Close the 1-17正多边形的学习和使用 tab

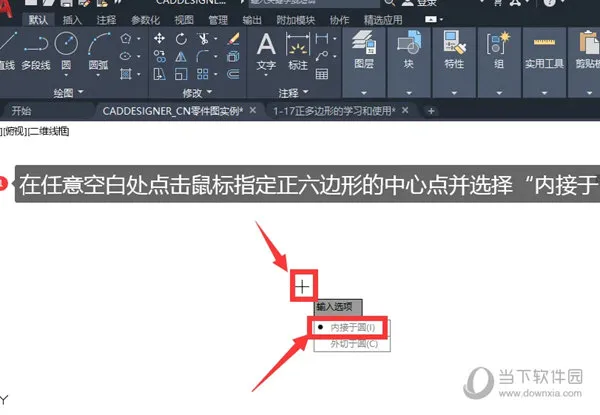pyautogui.click(x=405, y=111)
